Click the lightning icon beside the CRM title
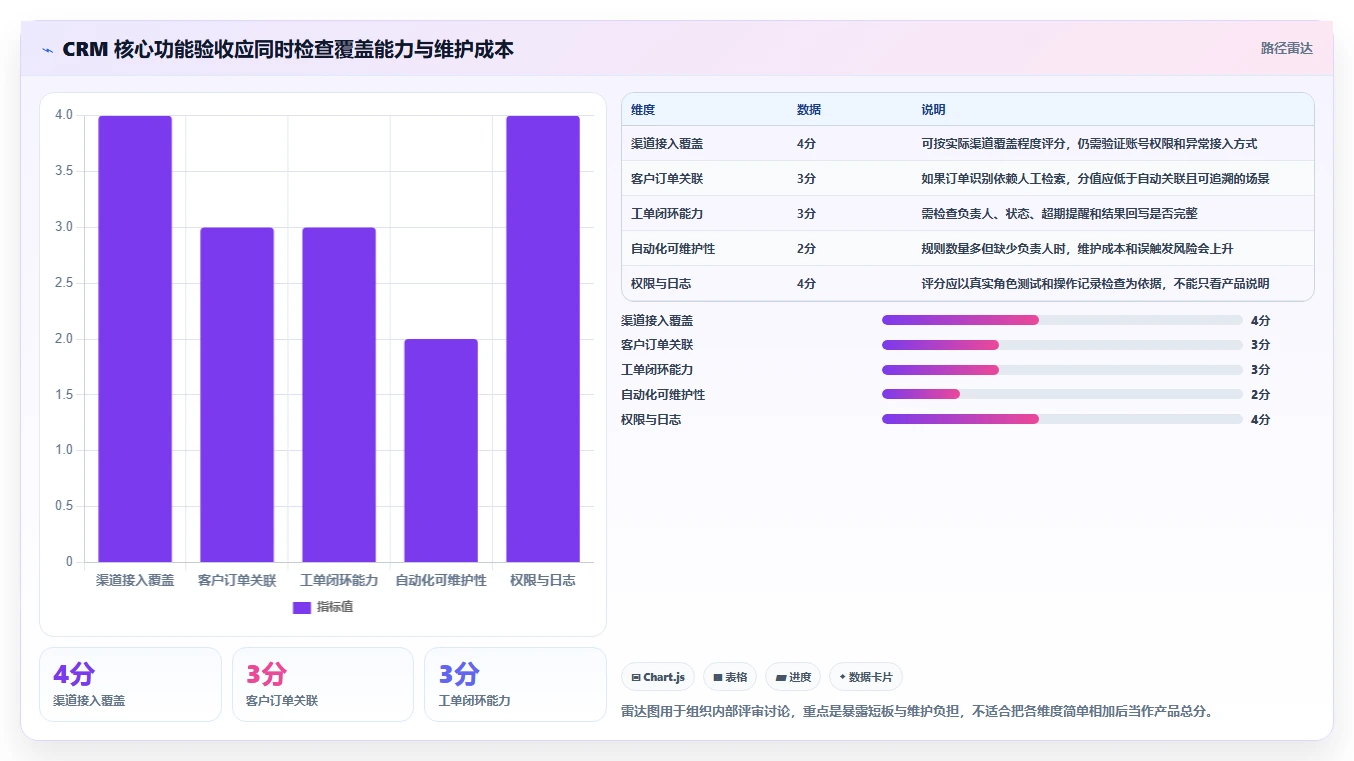This screenshot has height=761, width=1354. pos(48,50)
